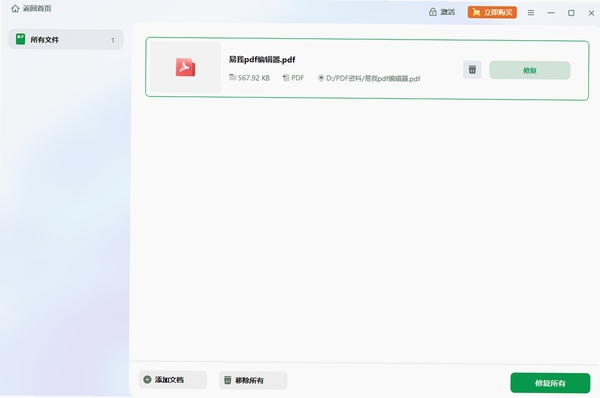The height and width of the screenshot is (398, 600).
Task: Click the 添加文档 button
Action: click(x=173, y=380)
